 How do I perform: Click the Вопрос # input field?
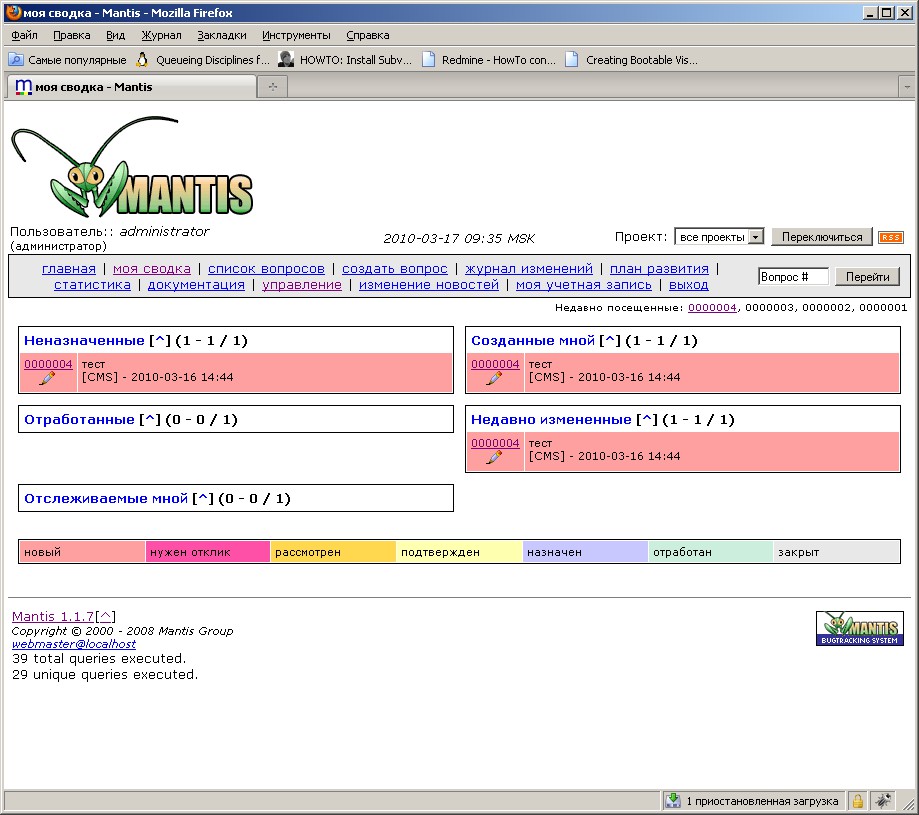coord(793,277)
